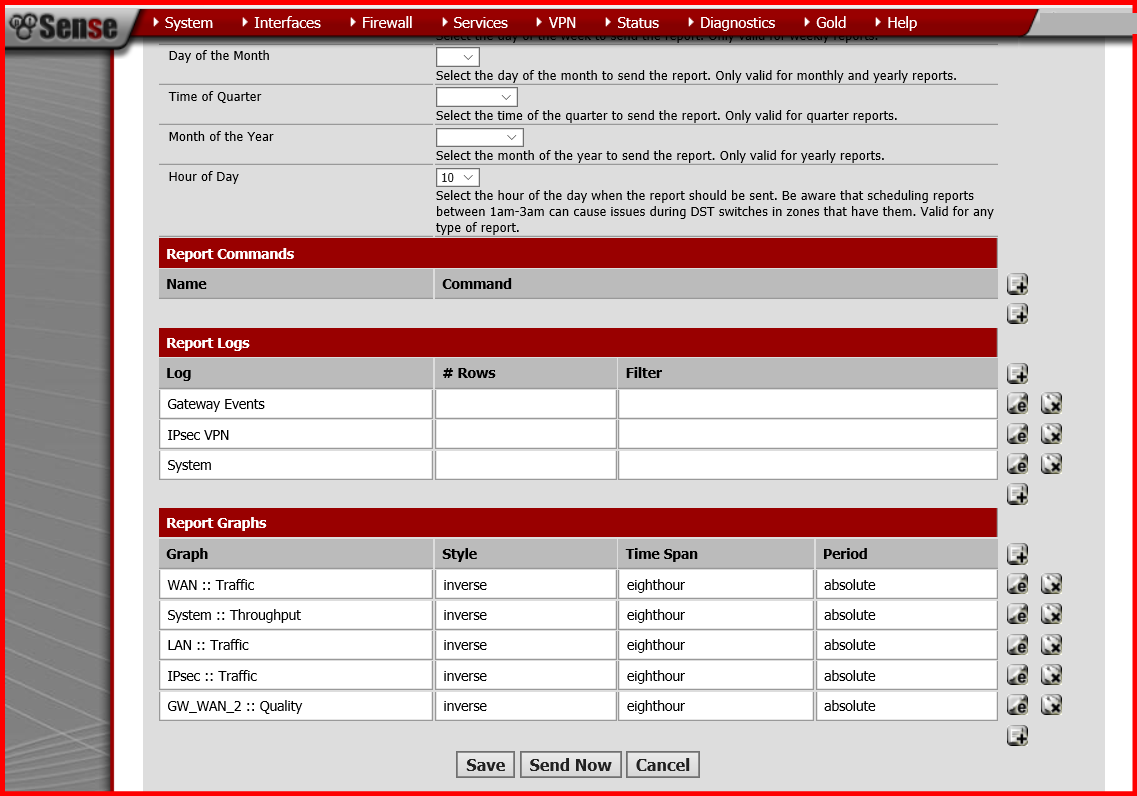Edit the LAN :: Traffic graph
The width and height of the screenshot is (1137, 796).
click(1017, 645)
